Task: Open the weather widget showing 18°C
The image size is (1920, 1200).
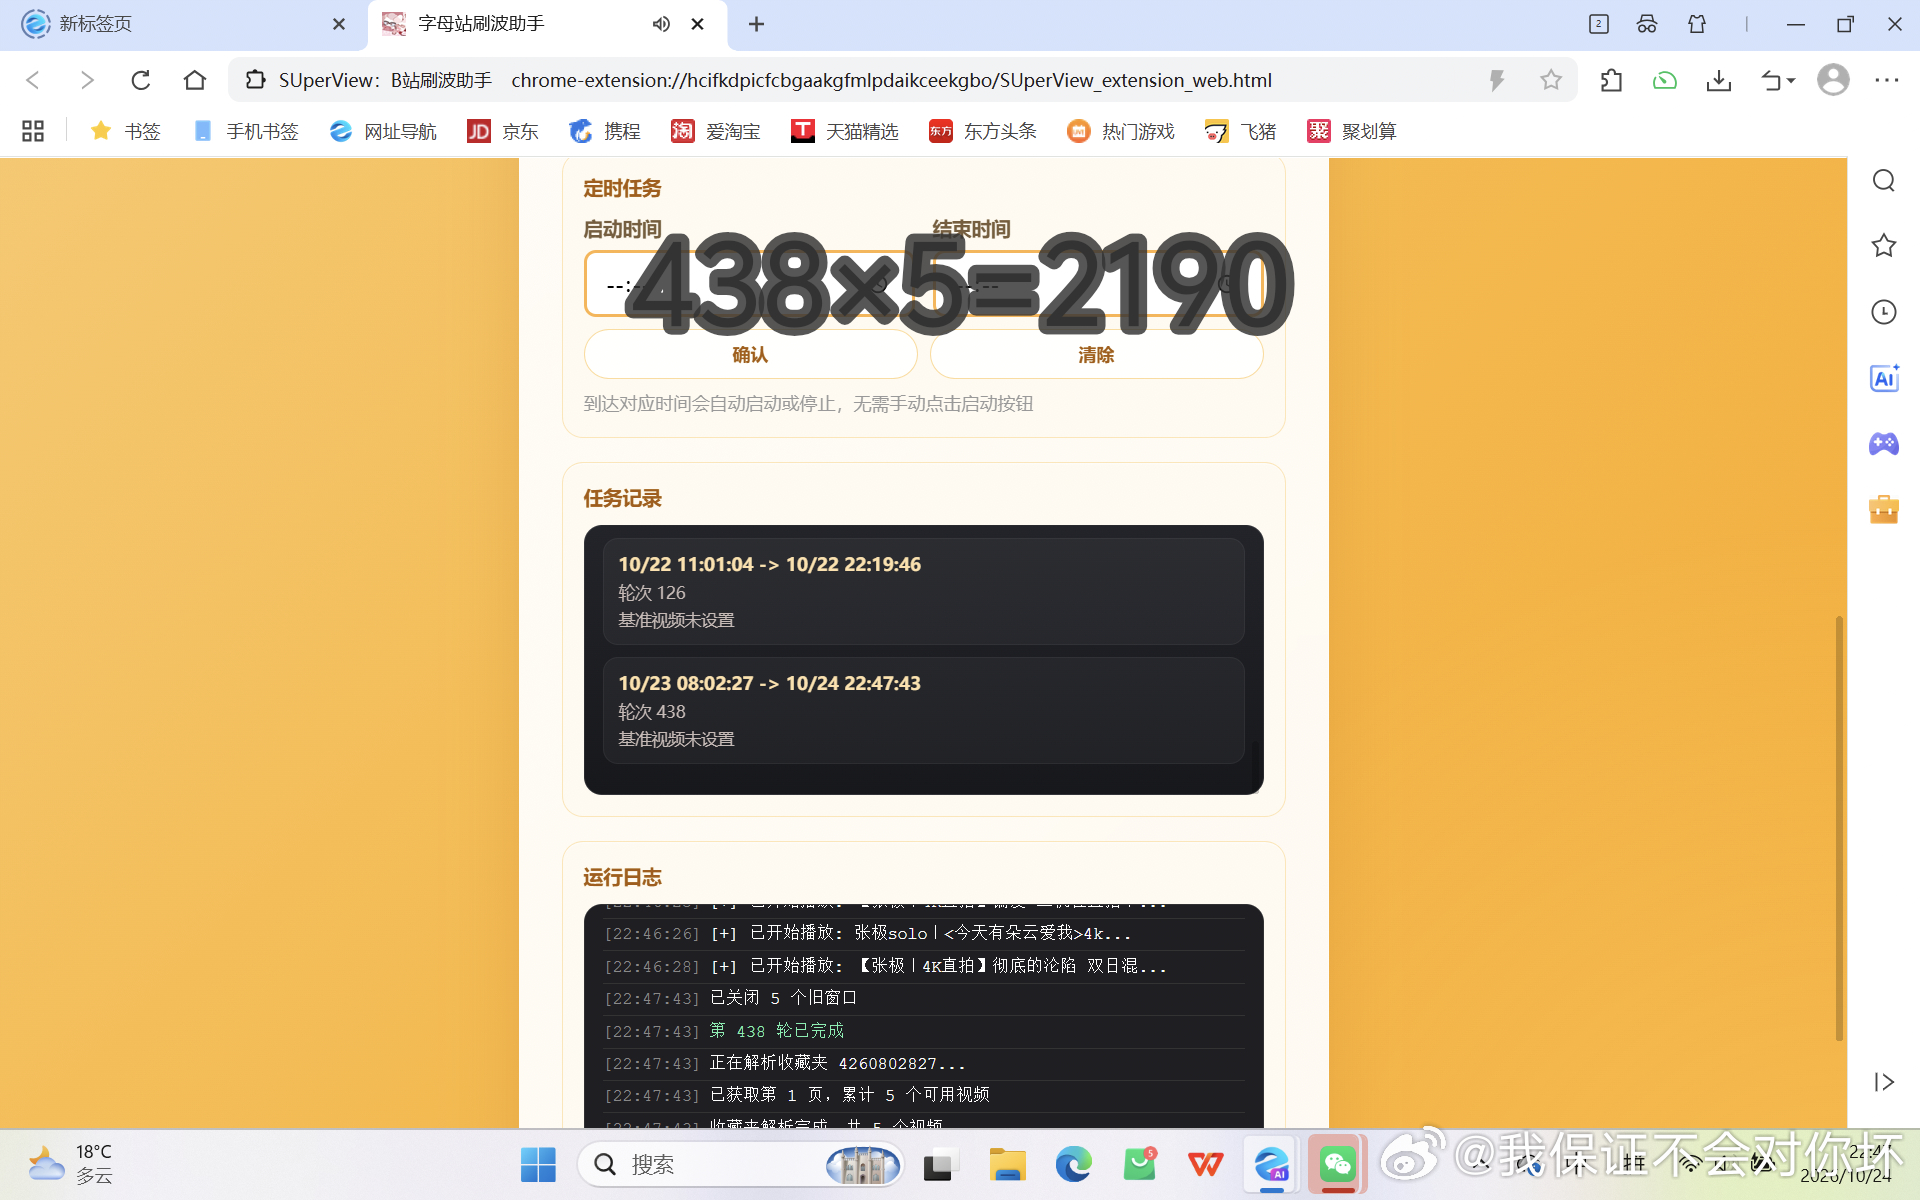Action: pyautogui.click(x=72, y=1165)
